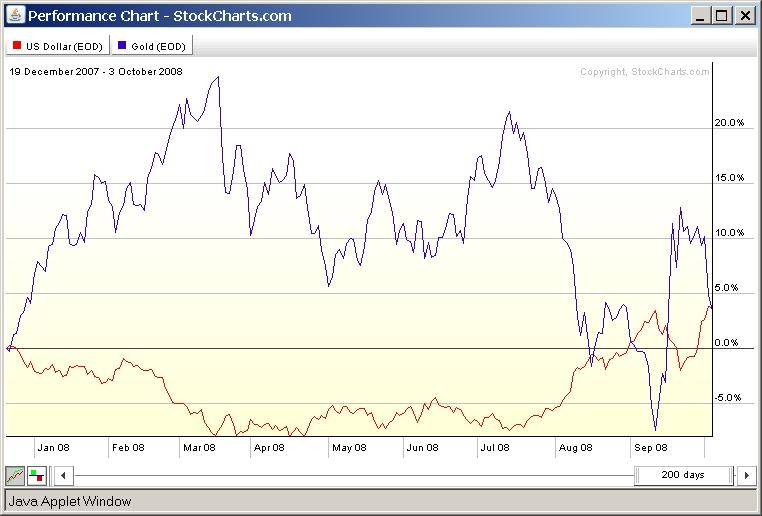Toggle the US Dollar (EOD) series button
This screenshot has width=762, height=516.
[57, 46]
